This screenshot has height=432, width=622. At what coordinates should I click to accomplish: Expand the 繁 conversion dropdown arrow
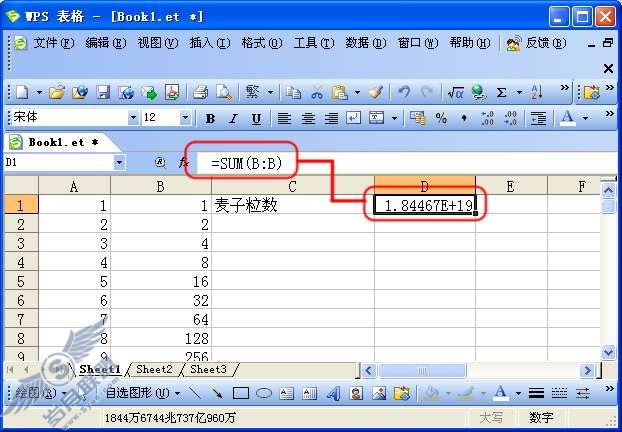pos(270,93)
